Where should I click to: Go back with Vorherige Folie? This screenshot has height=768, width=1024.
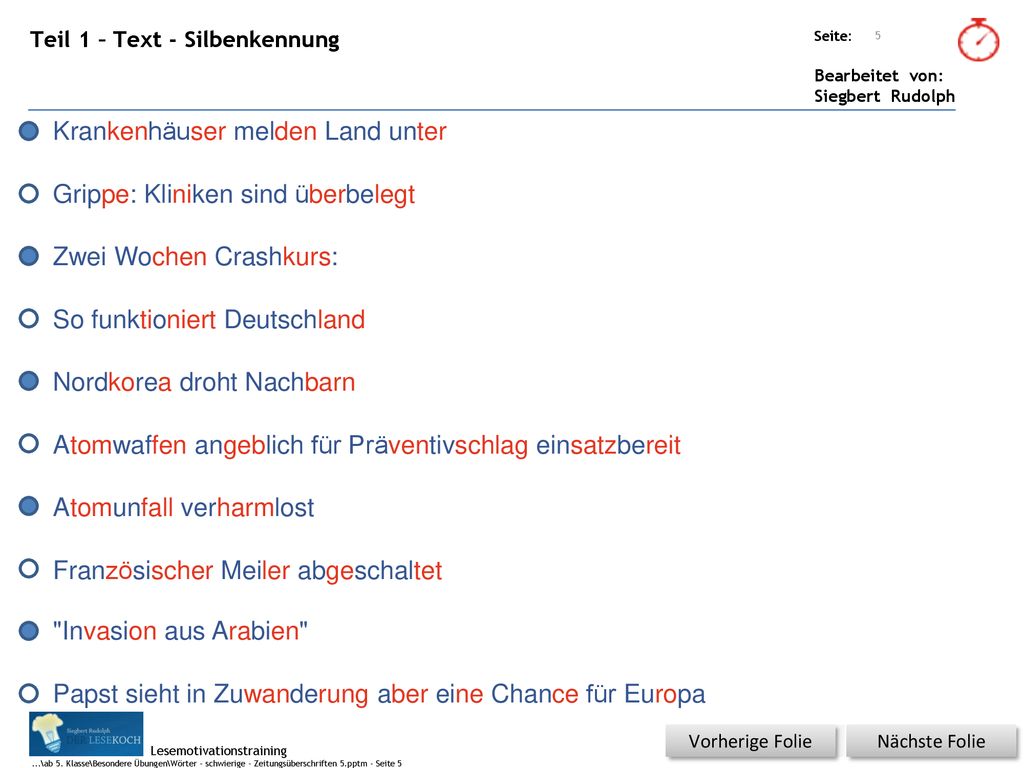[x=750, y=741]
